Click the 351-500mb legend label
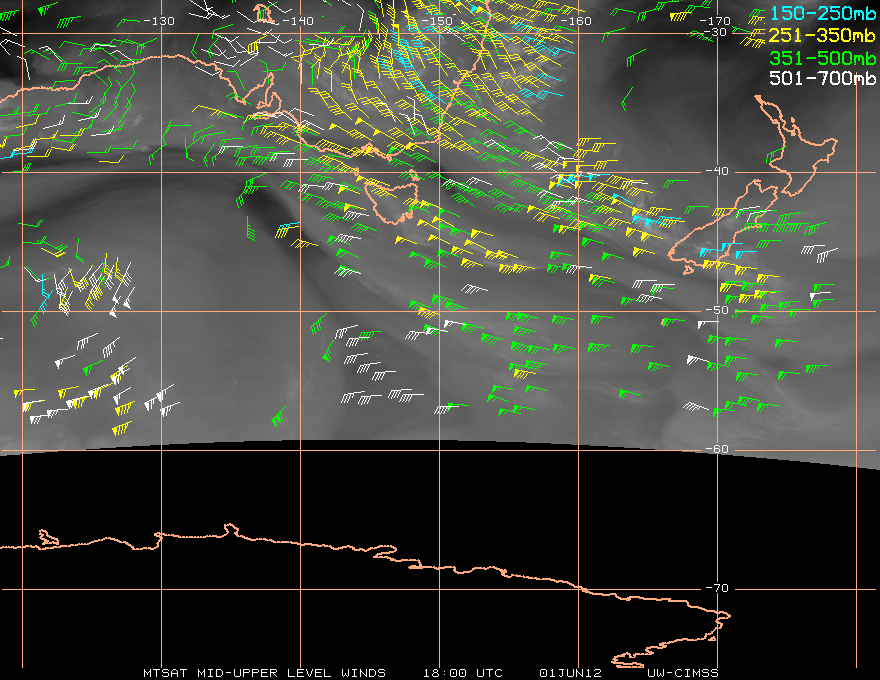 822,58
